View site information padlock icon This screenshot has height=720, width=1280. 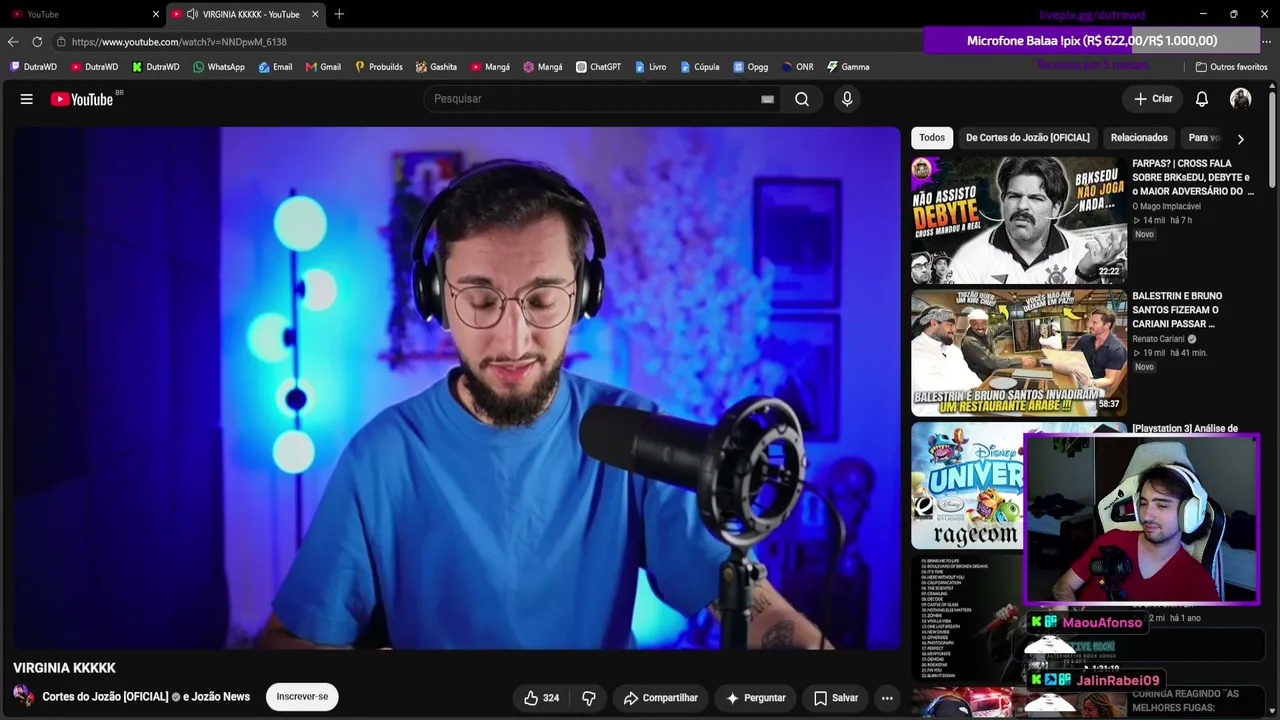coord(61,42)
